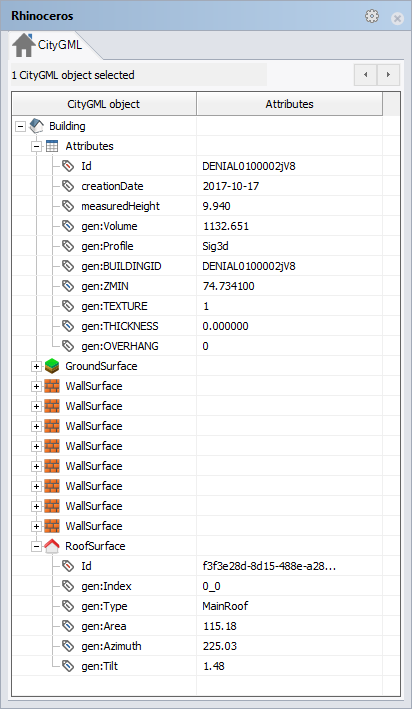Click the tag icon beside gen:Azimuth
This screenshot has height=709, width=412.
[68, 646]
